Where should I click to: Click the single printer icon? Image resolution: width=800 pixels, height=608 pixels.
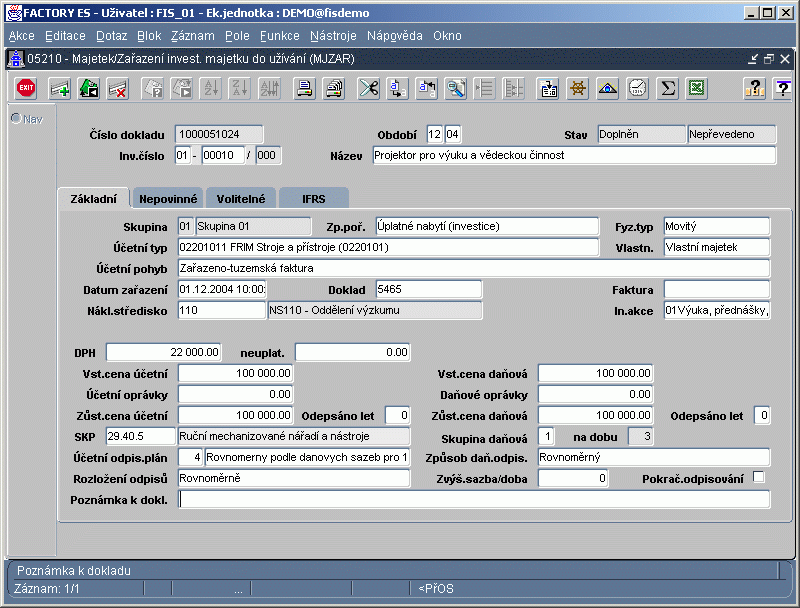304,88
